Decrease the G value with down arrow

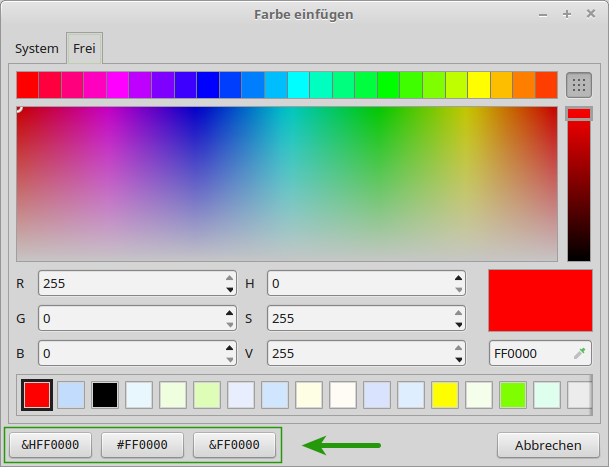click(231, 324)
